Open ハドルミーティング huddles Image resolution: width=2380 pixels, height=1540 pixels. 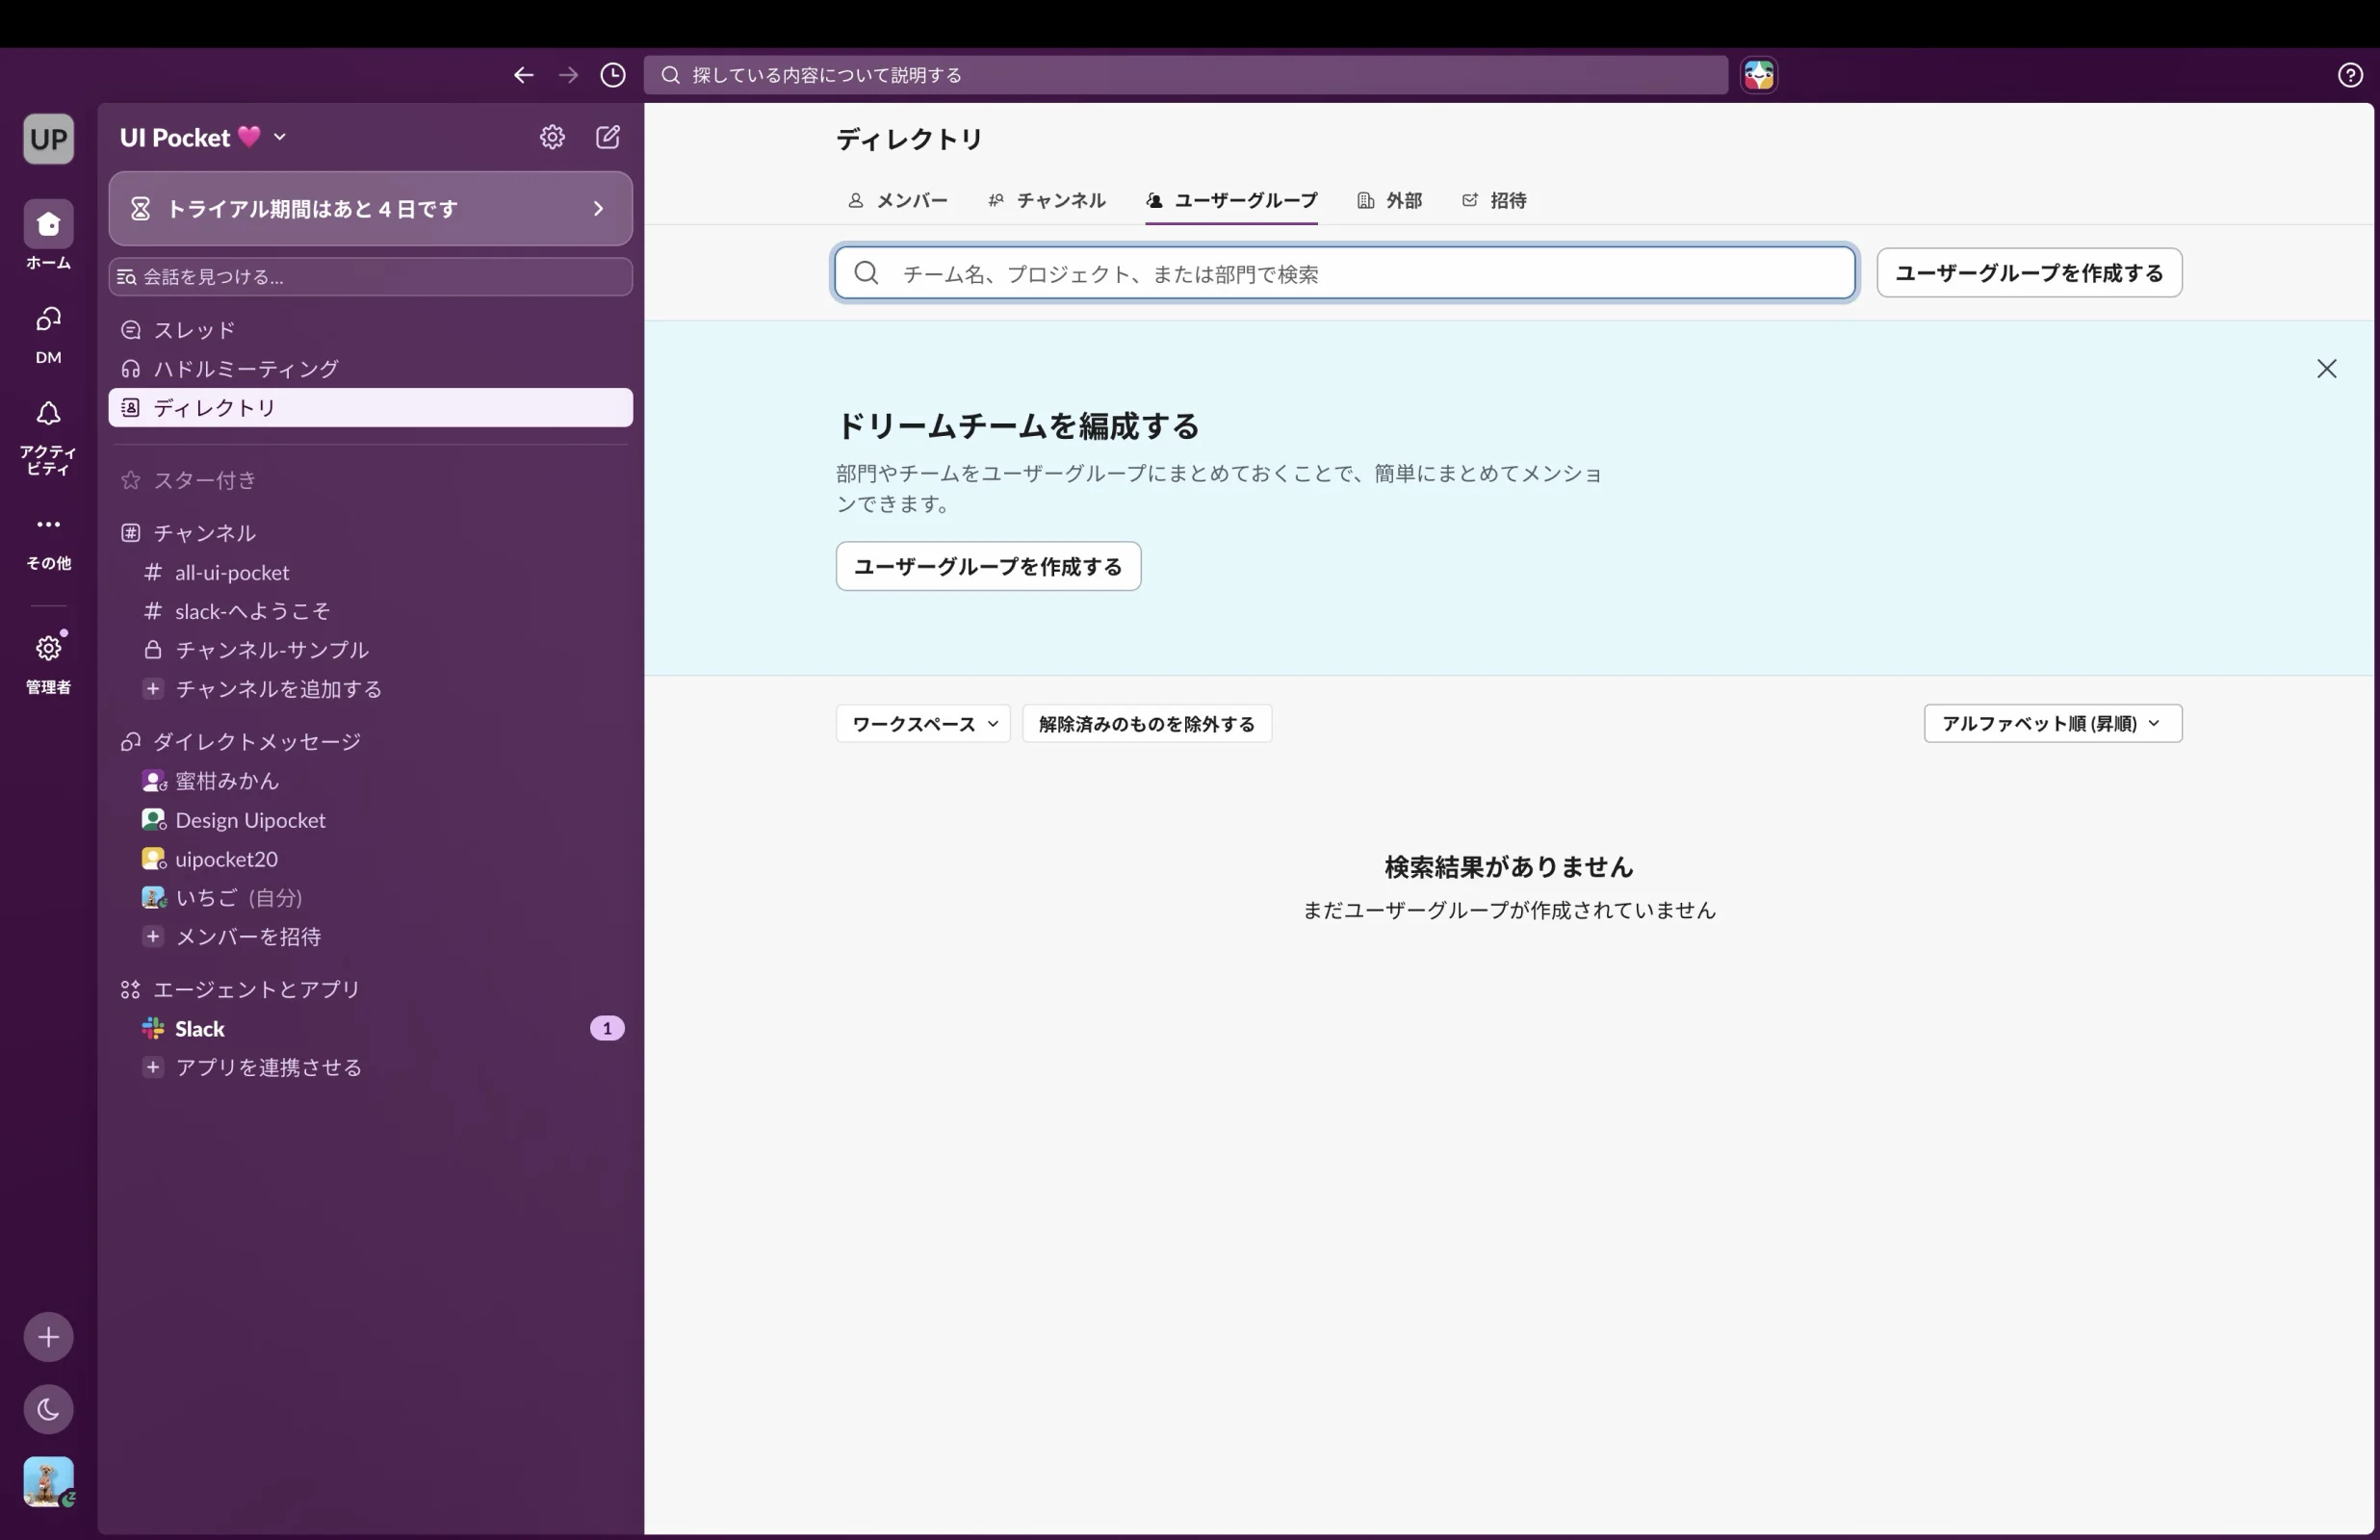point(370,368)
